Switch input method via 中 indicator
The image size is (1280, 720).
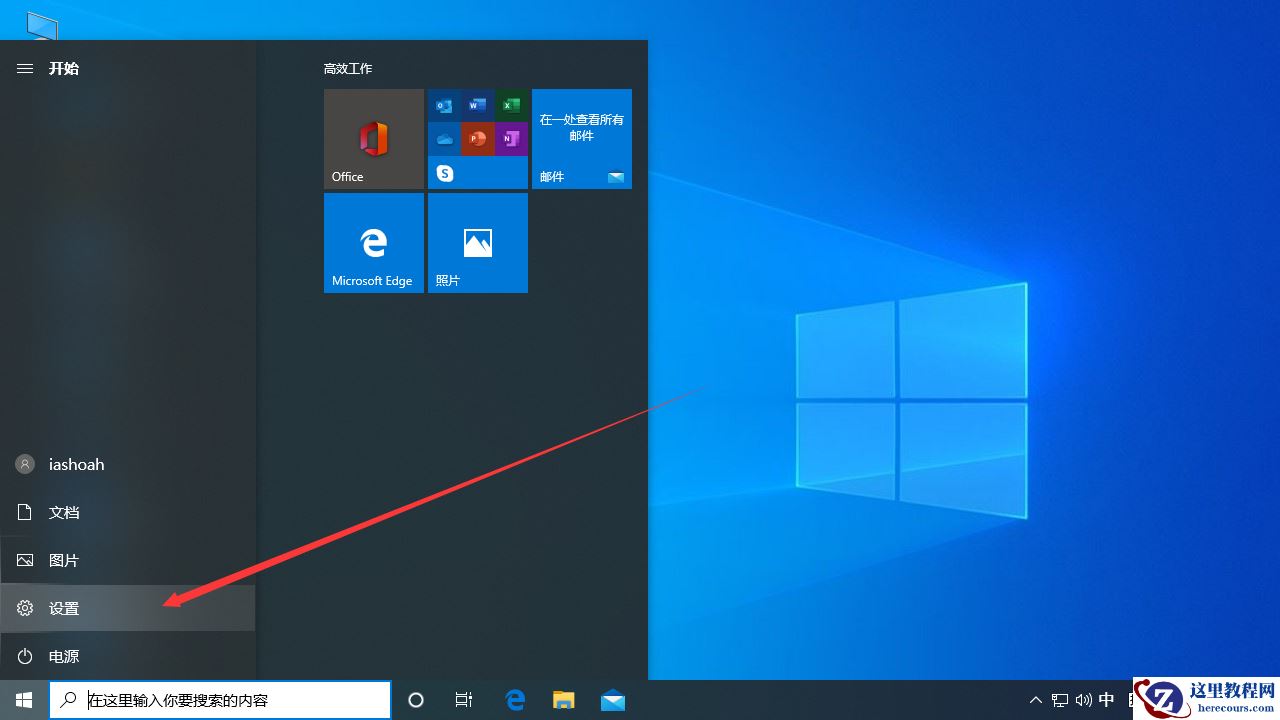[x=1106, y=700]
